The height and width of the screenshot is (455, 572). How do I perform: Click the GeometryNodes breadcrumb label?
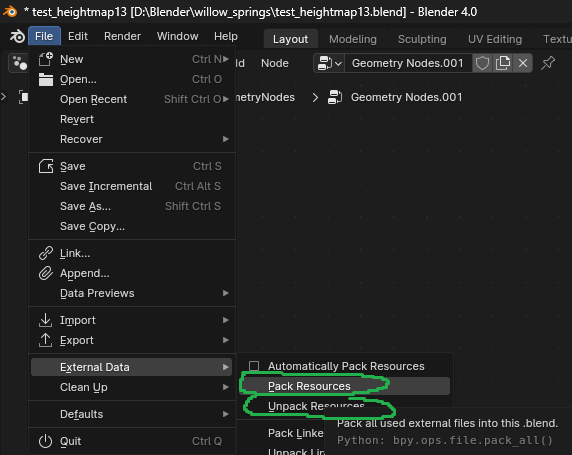[x=265, y=97]
